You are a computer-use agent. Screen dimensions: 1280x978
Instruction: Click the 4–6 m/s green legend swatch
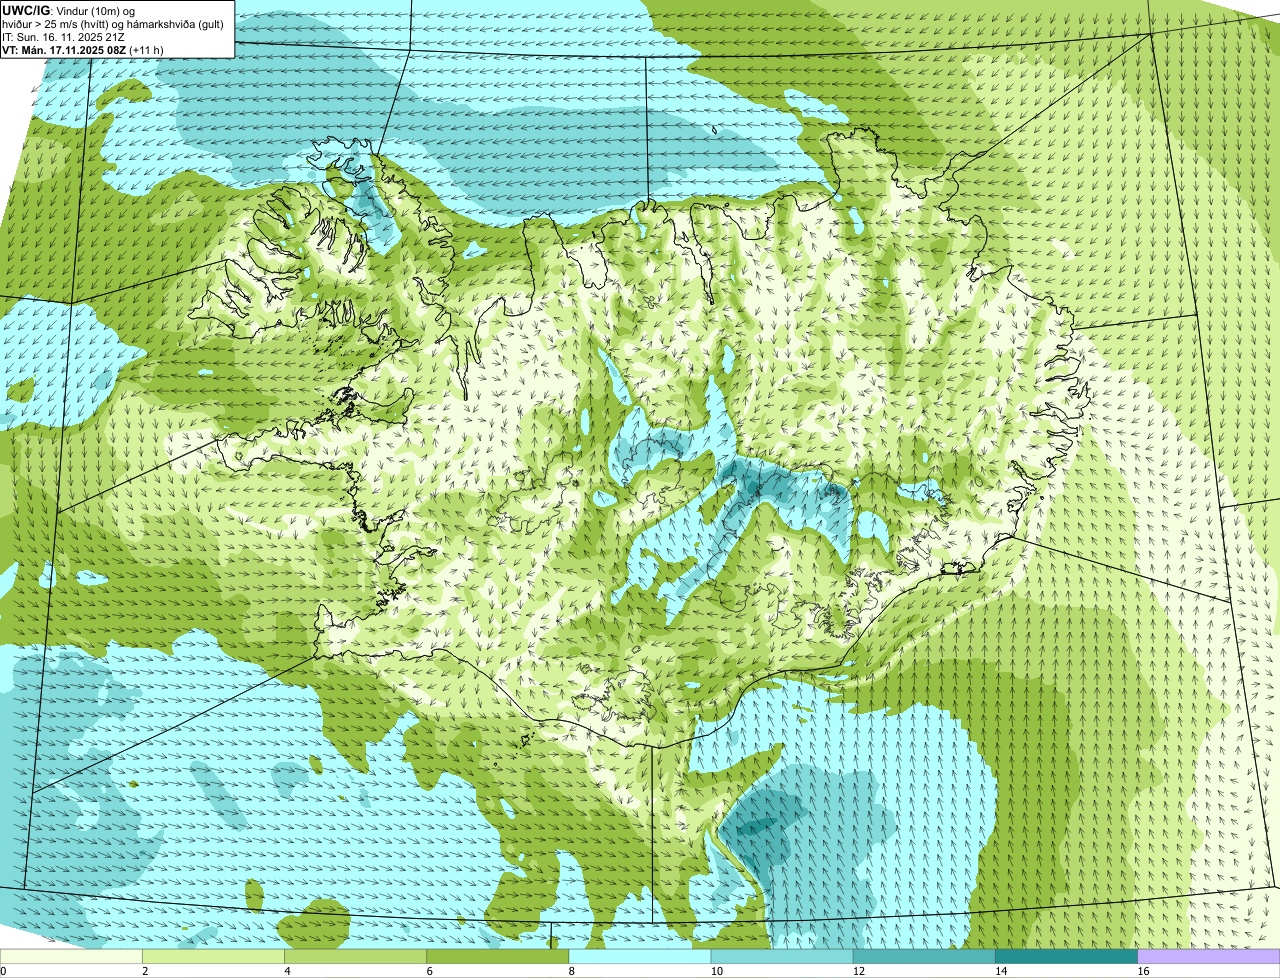tap(356, 957)
